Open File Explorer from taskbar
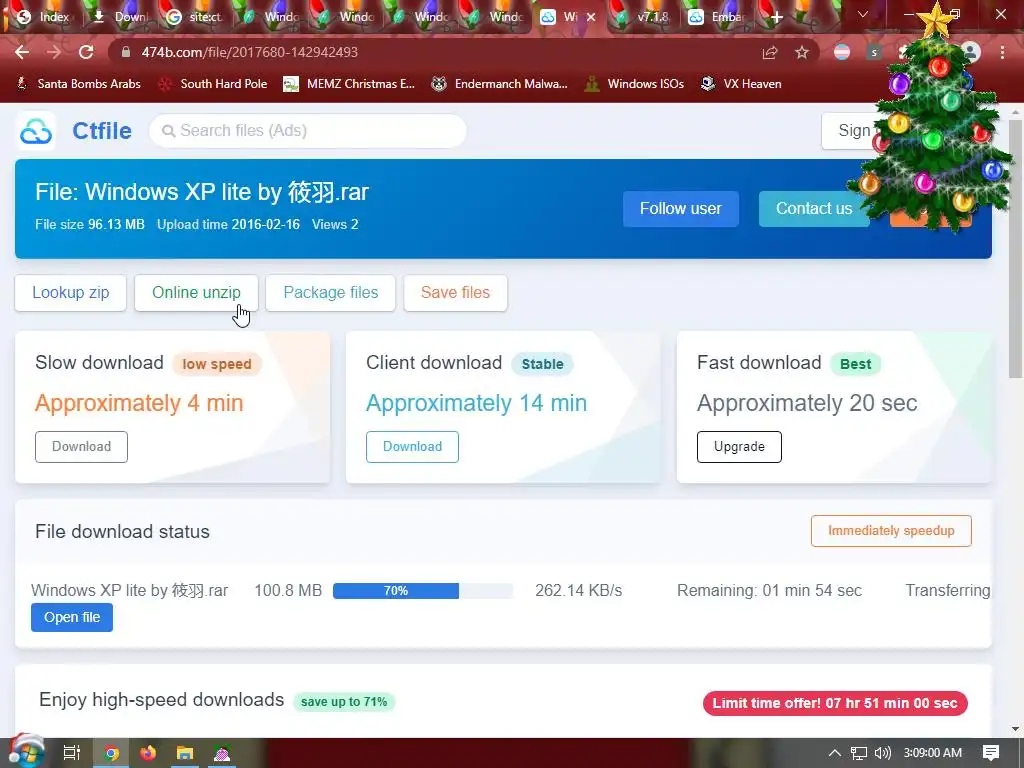Viewport: 1024px width, 768px height. pyautogui.click(x=185, y=753)
